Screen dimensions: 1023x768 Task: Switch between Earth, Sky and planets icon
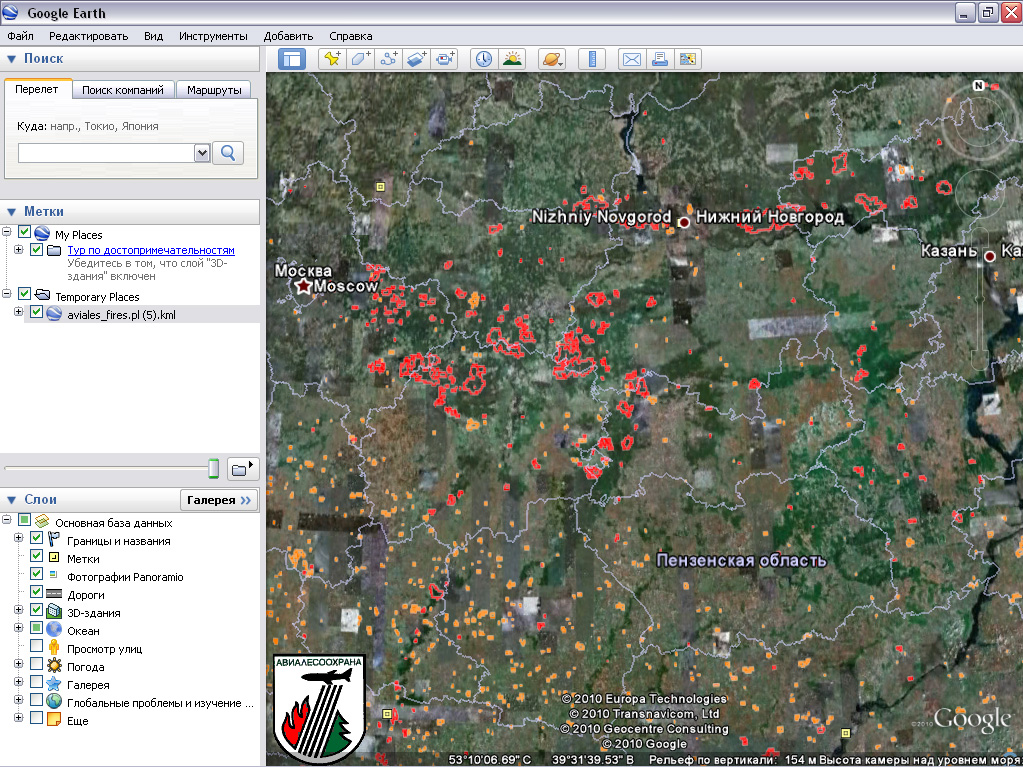[552, 59]
